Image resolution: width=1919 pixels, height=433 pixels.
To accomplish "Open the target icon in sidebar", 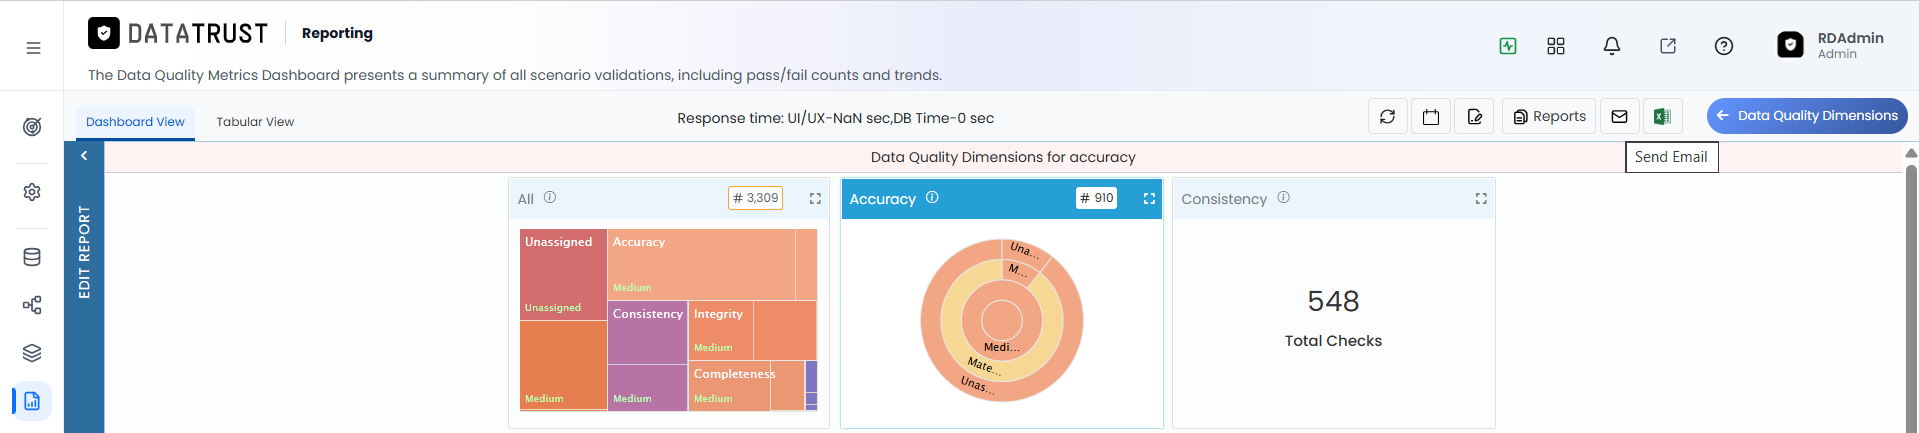I will [x=32, y=127].
